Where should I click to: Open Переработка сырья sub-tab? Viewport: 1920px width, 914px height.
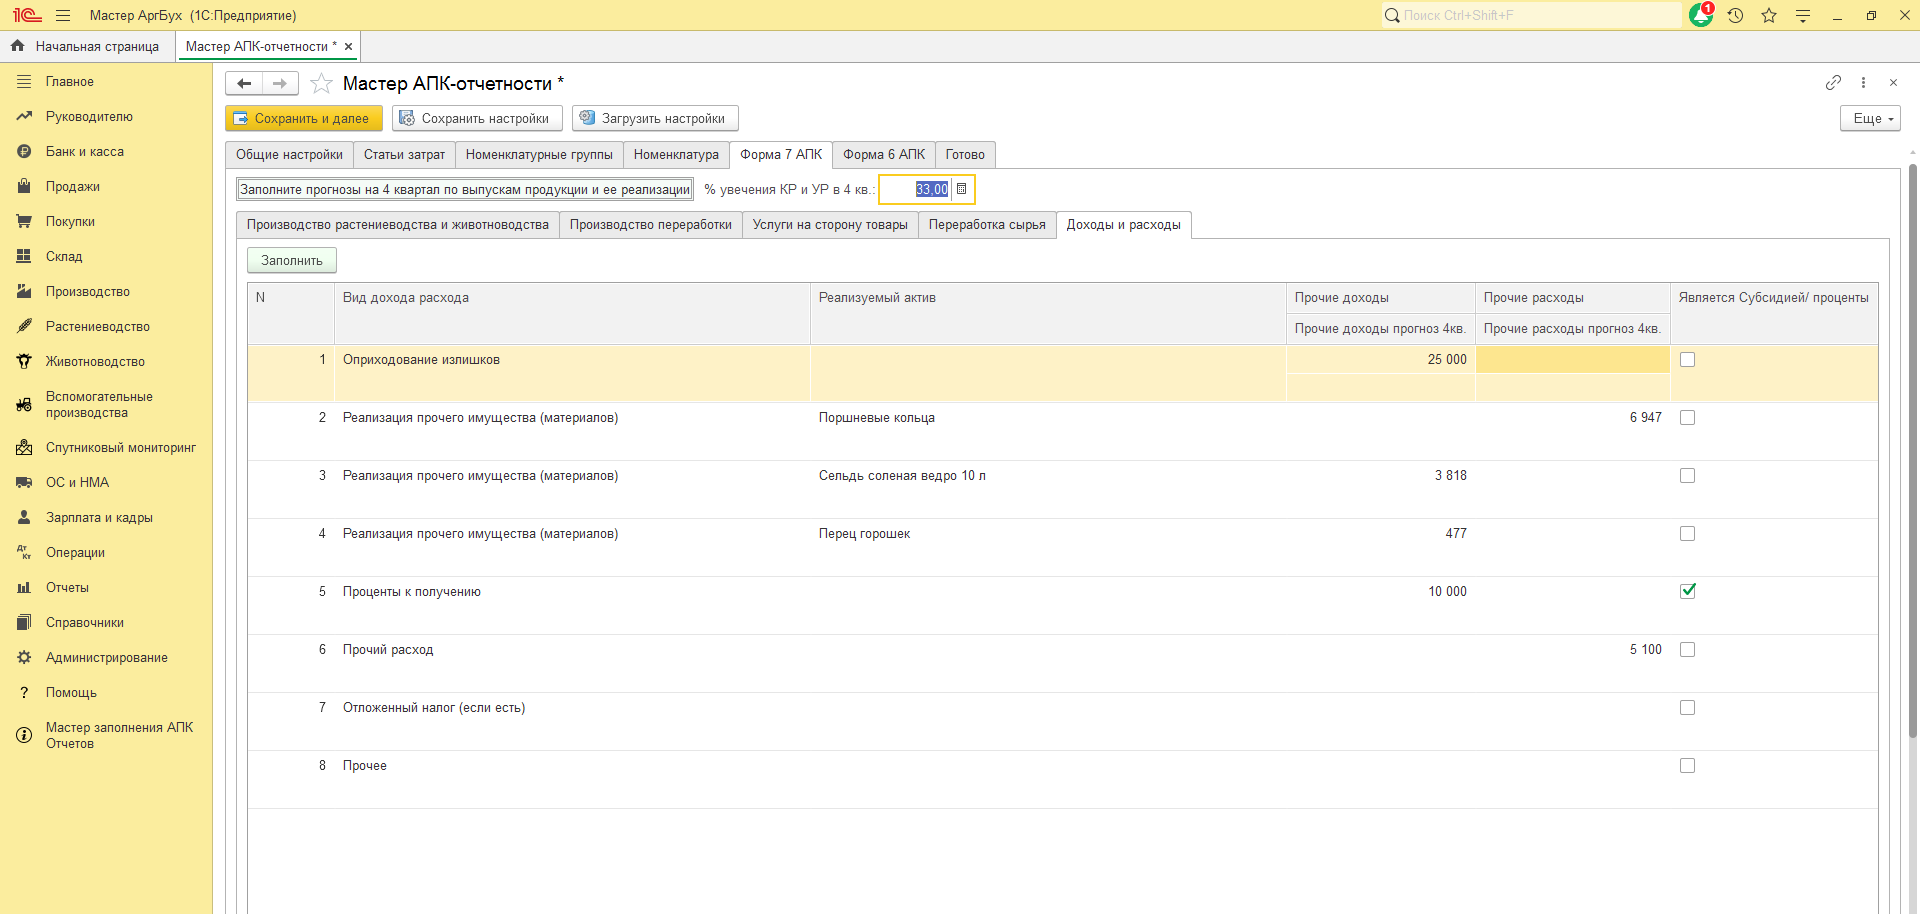(987, 224)
